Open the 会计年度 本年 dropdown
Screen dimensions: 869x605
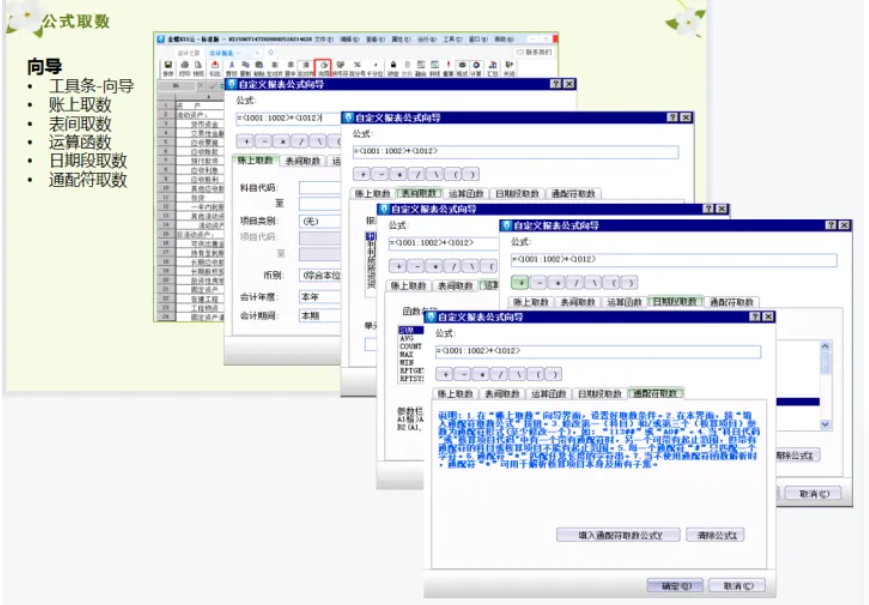coord(320,297)
